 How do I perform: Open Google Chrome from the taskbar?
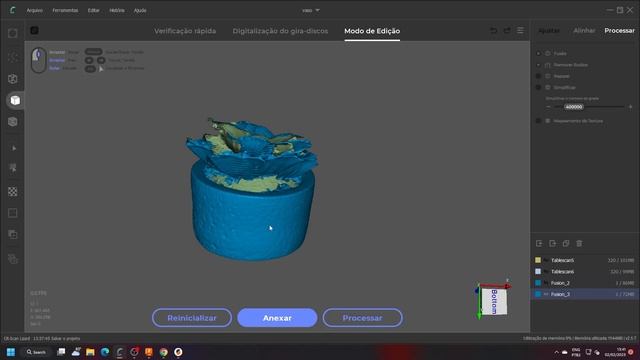(x=164, y=352)
